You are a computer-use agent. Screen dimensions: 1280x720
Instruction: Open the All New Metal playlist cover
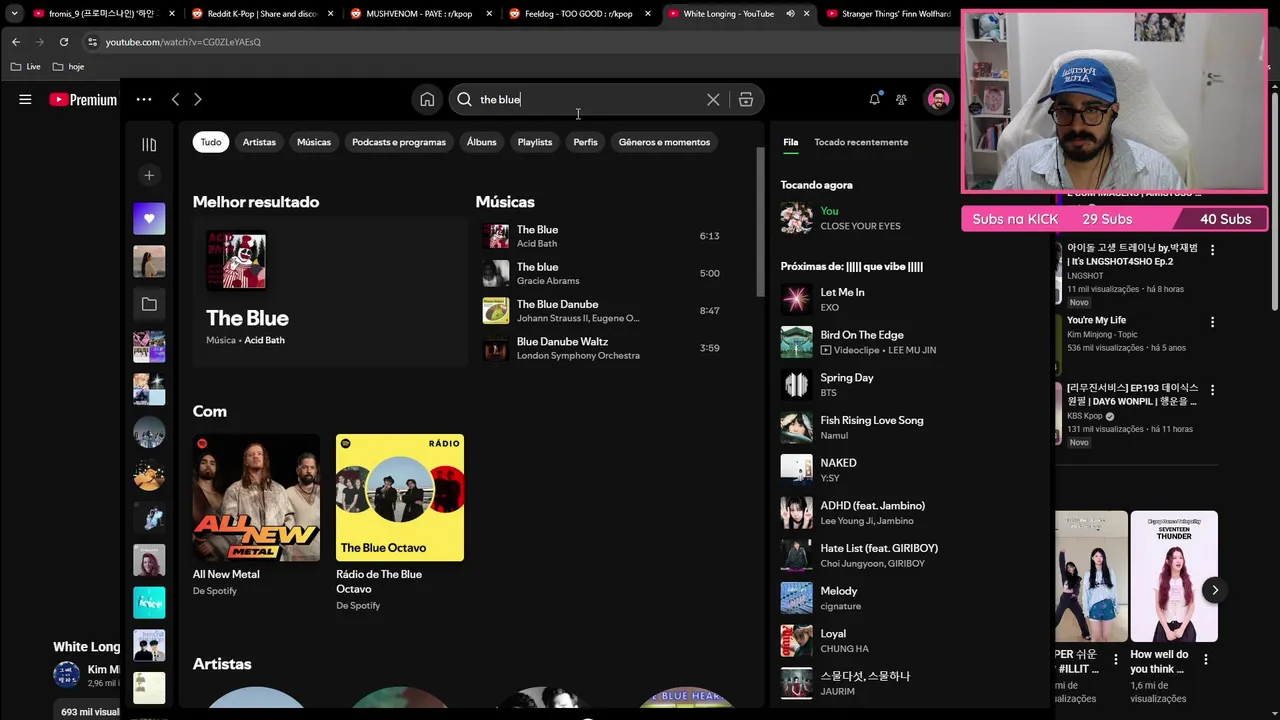[x=256, y=497]
